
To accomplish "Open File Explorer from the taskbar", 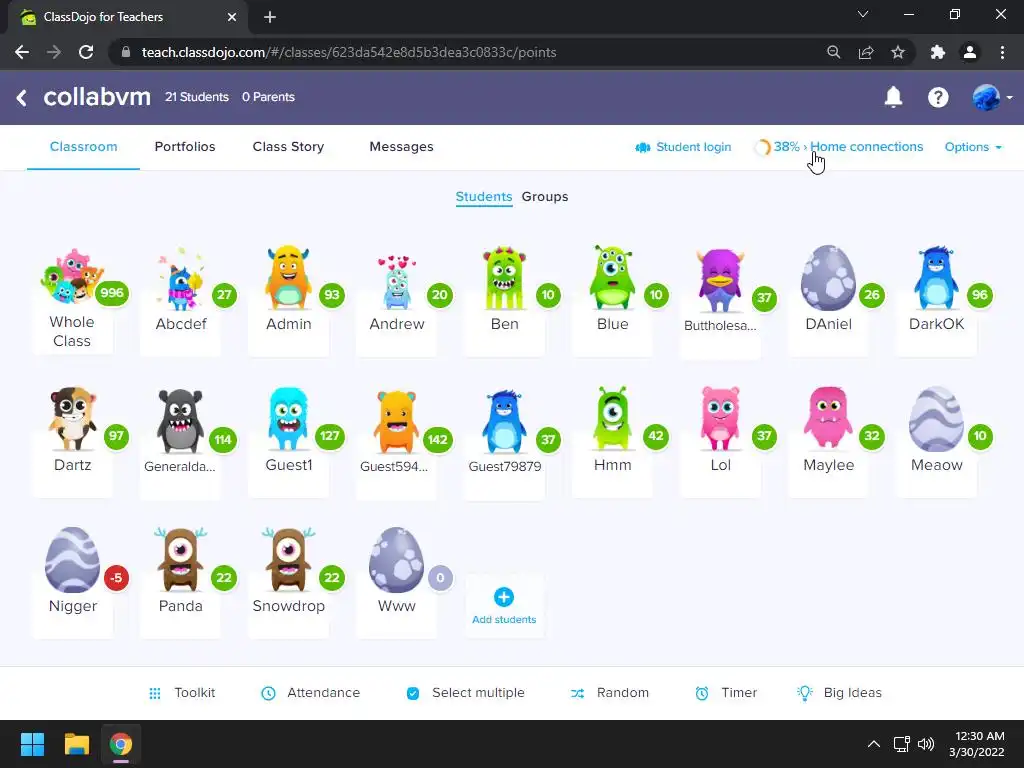I will (76, 744).
